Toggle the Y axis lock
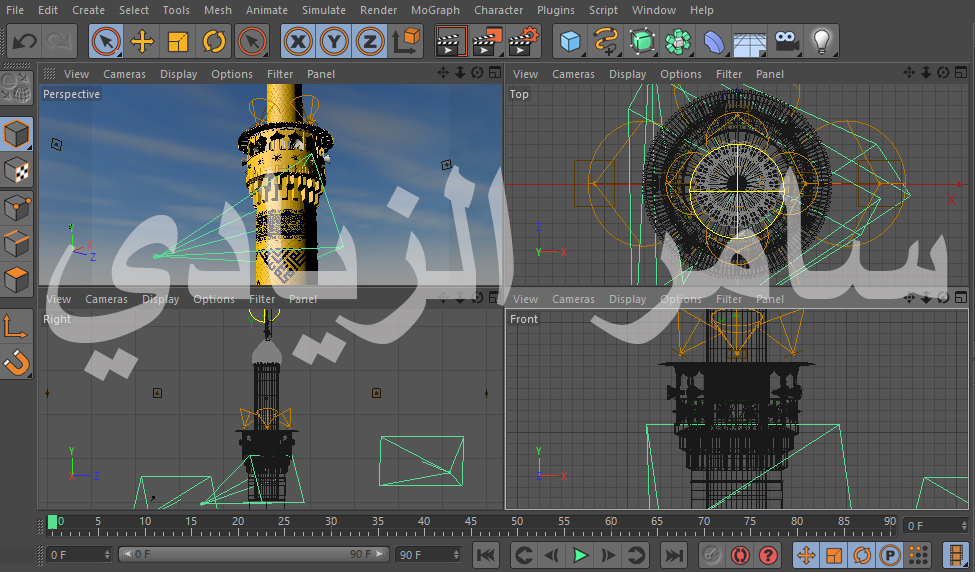The image size is (975, 572). click(x=334, y=42)
